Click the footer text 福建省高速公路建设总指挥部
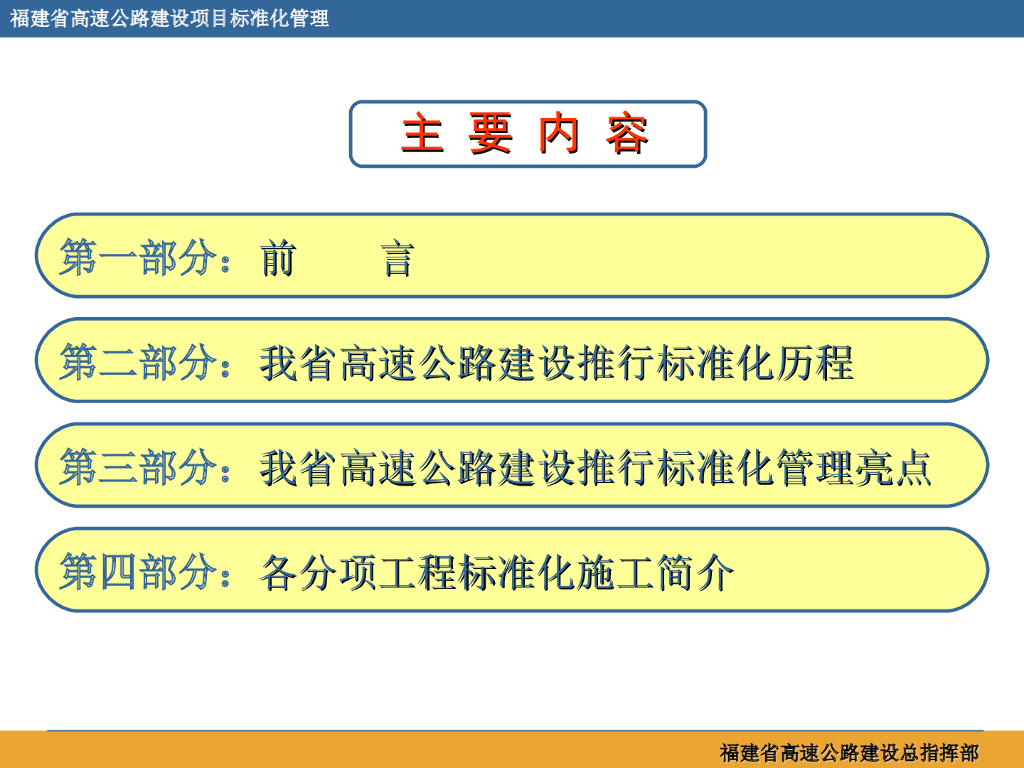 (849, 752)
